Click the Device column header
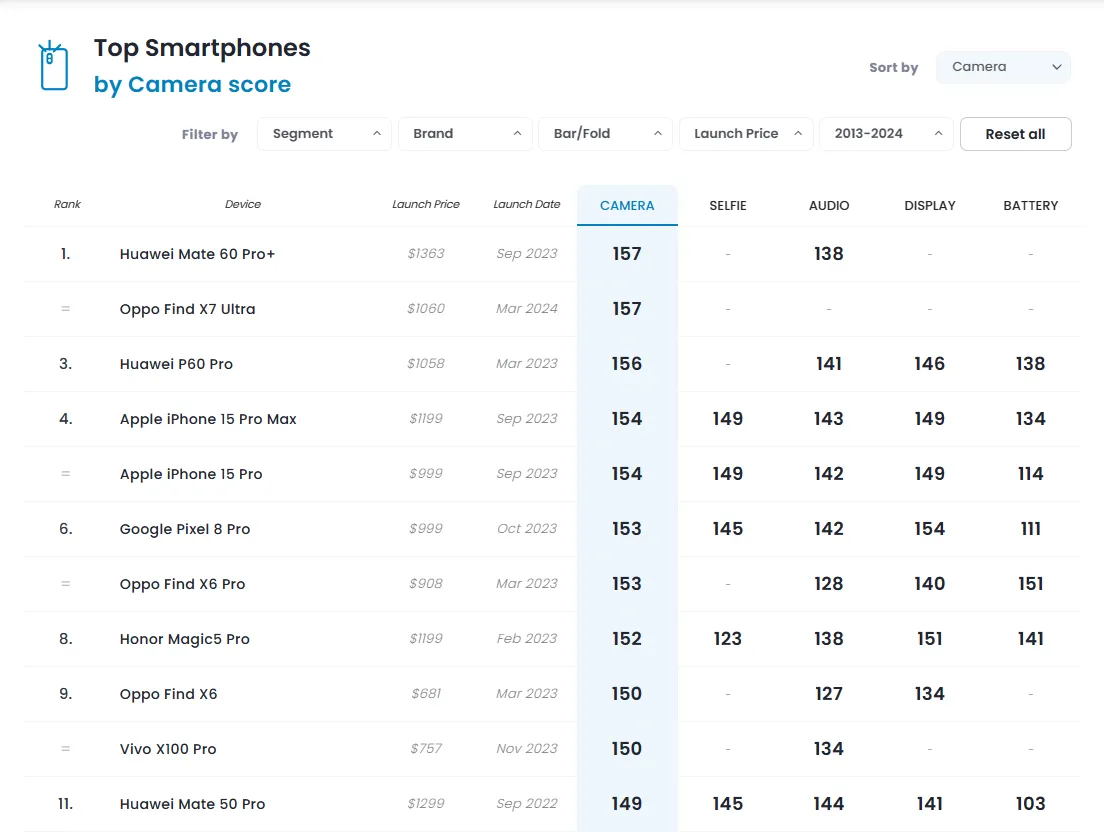The image size is (1104, 832). coord(243,204)
